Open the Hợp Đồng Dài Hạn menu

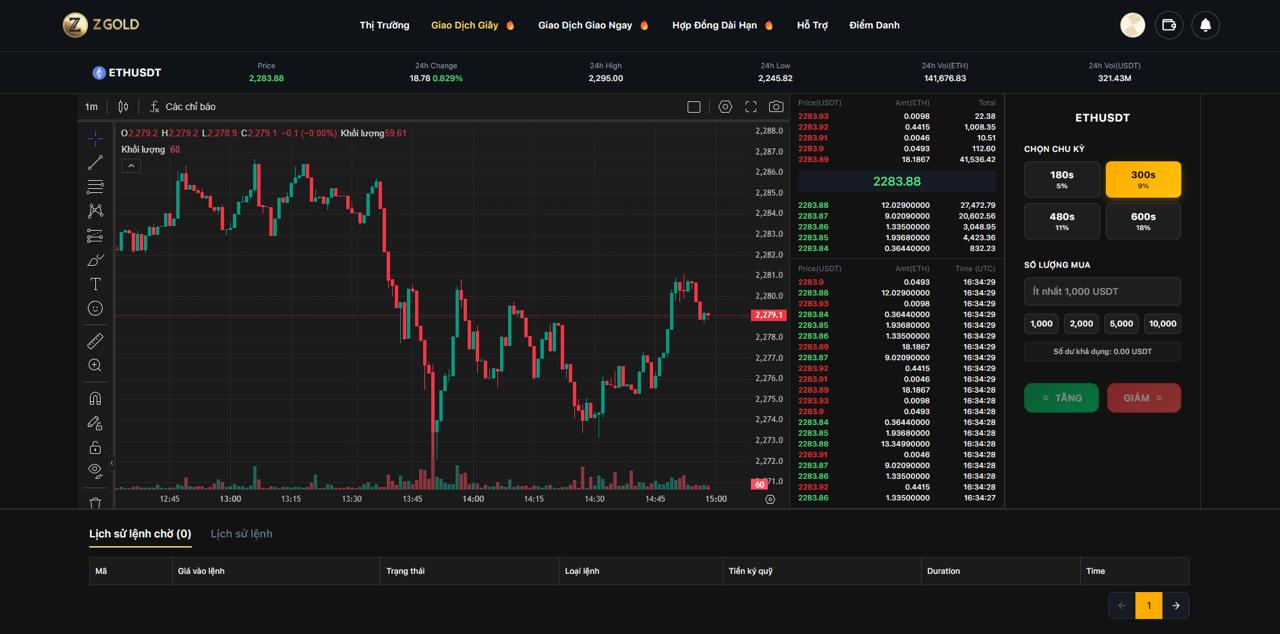click(x=723, y=25)
